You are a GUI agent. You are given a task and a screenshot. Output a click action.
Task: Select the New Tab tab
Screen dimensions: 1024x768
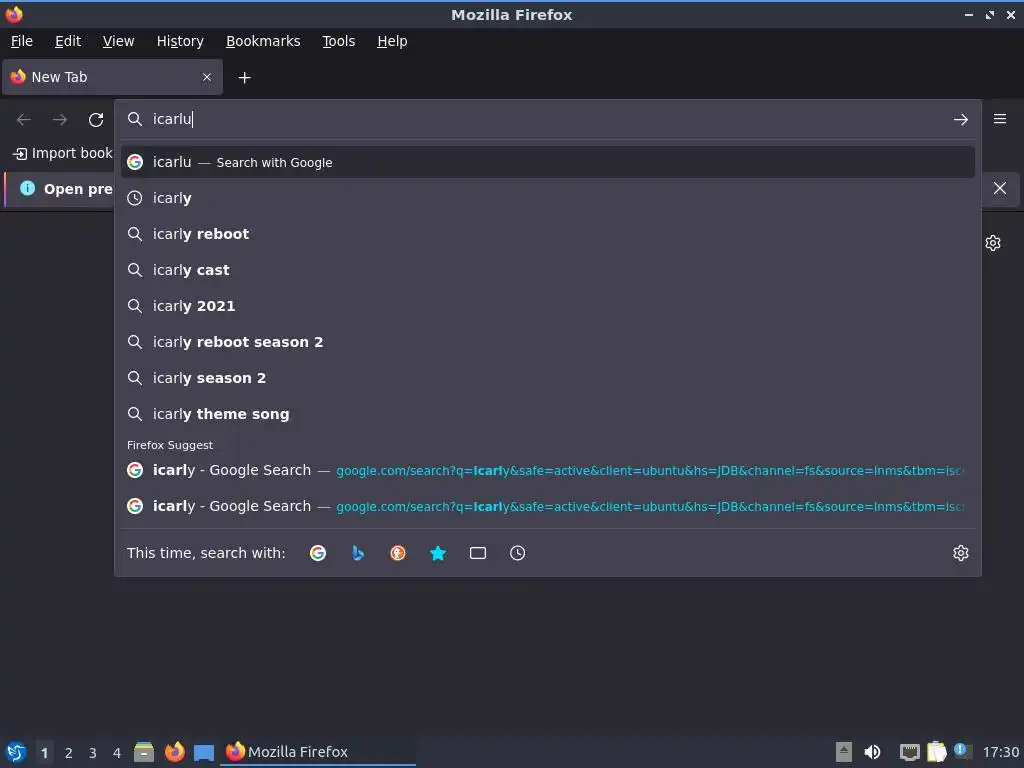112,77
